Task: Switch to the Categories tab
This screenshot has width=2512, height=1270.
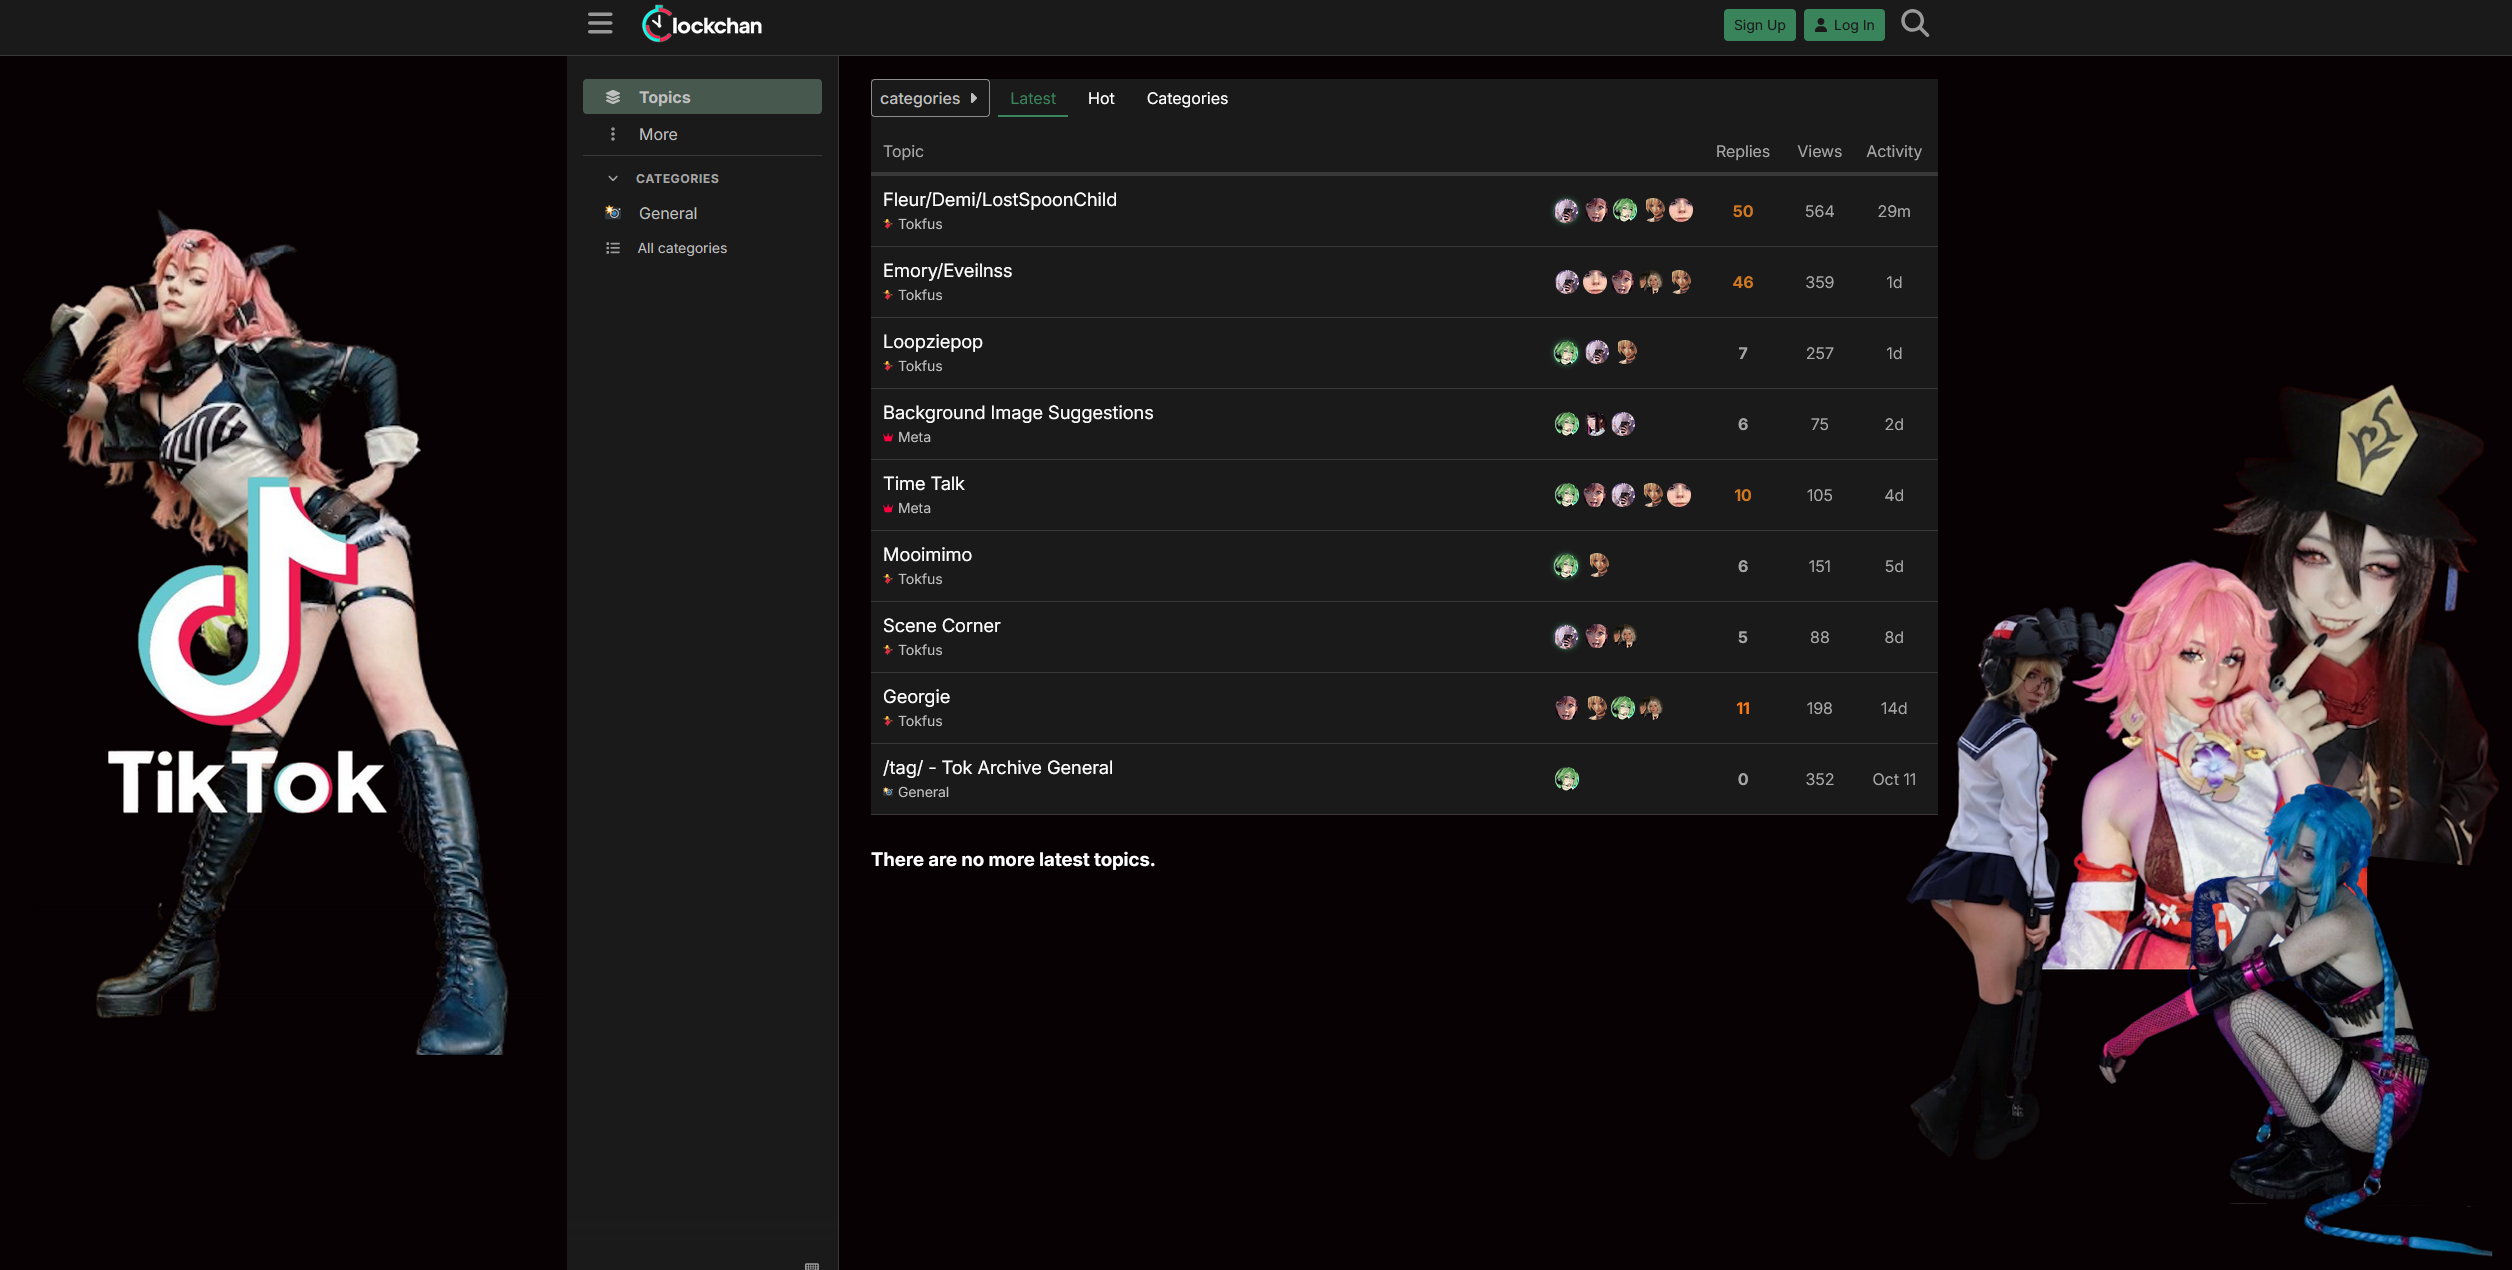Action: (x=1186, y=98)
